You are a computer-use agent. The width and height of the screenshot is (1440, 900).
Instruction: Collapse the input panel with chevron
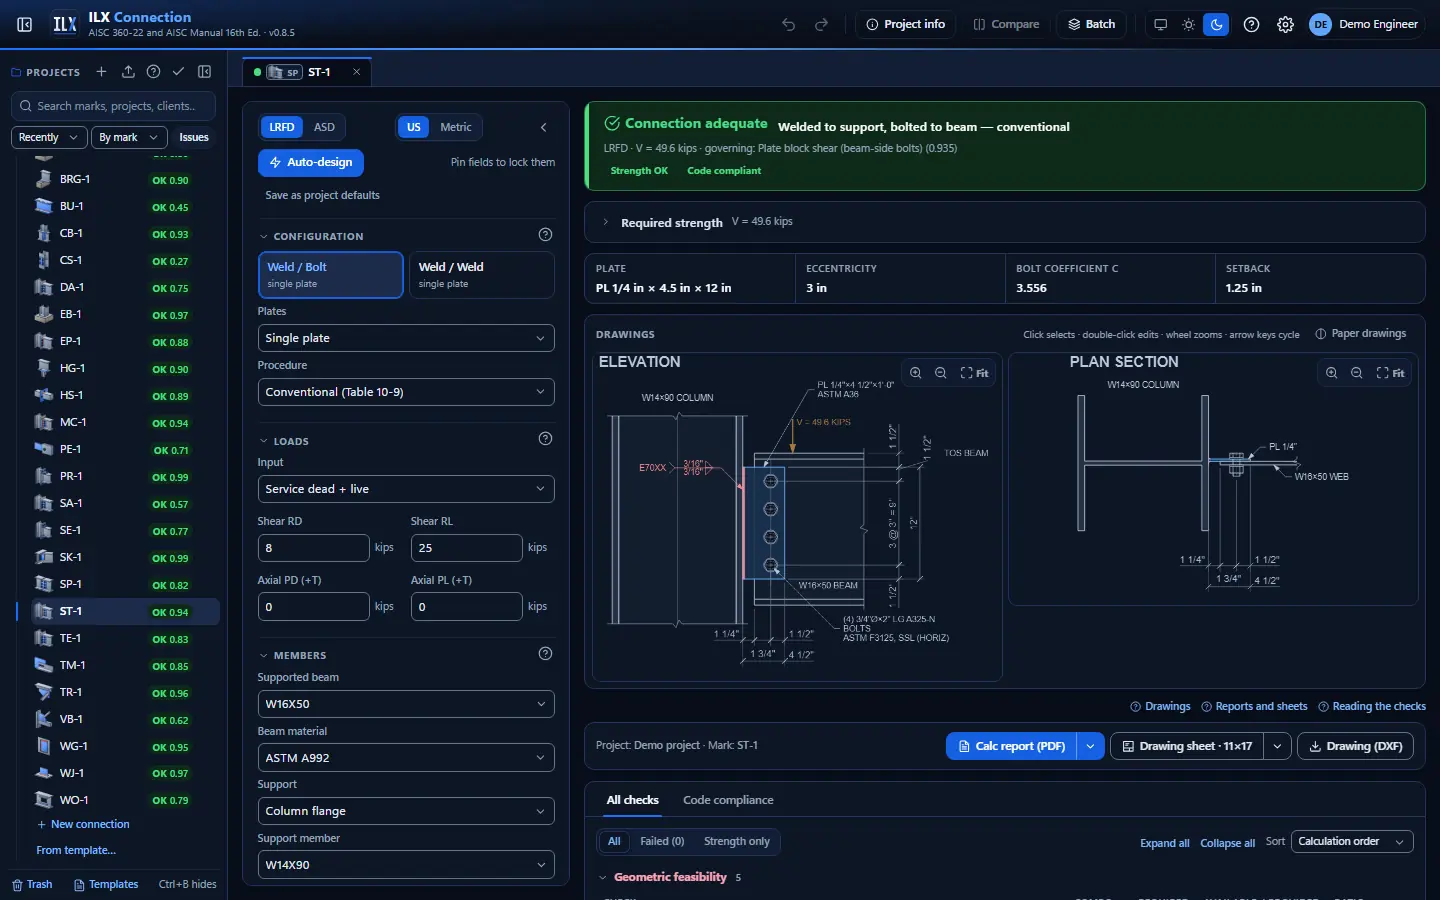(543, 127)
